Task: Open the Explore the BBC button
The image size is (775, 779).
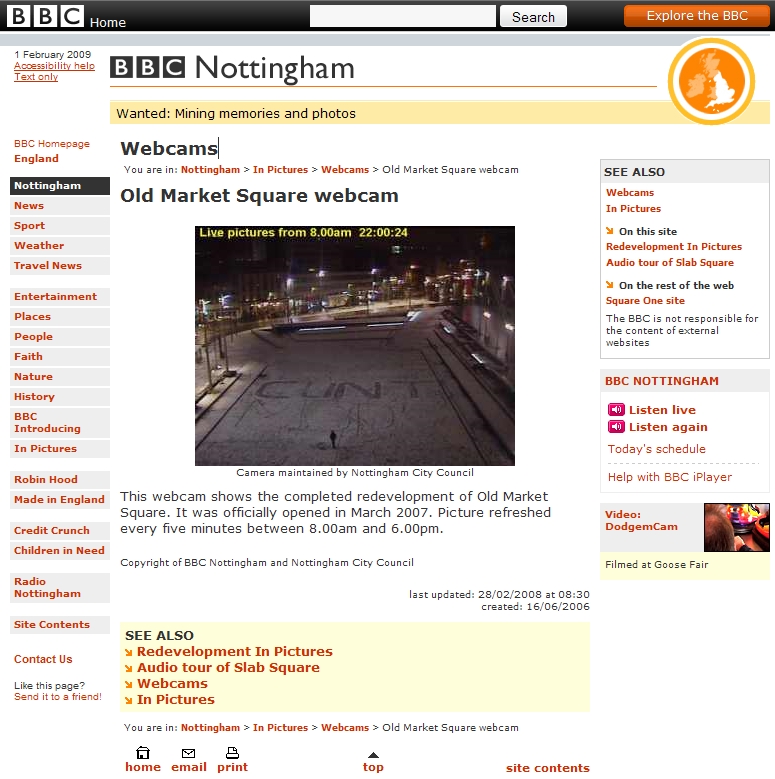Action: [697, 16]
